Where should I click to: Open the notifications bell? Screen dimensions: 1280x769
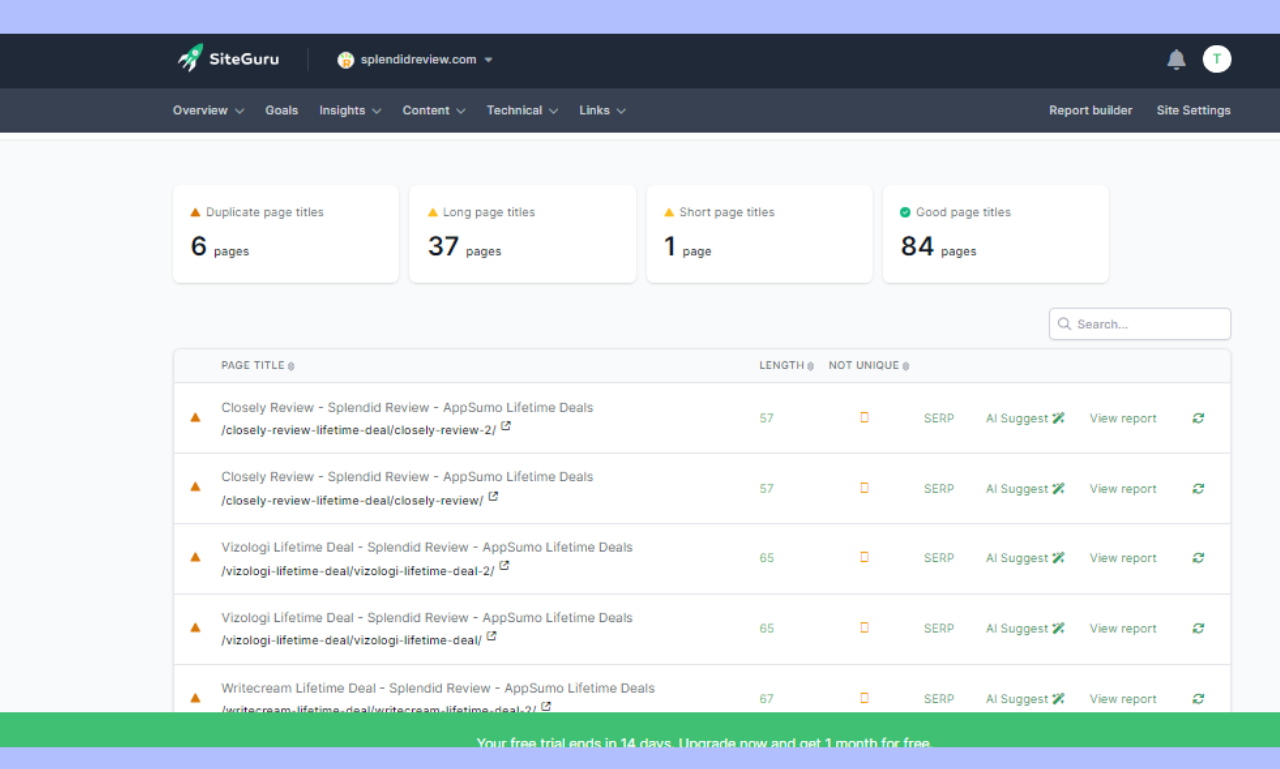tap(1176, 60)
